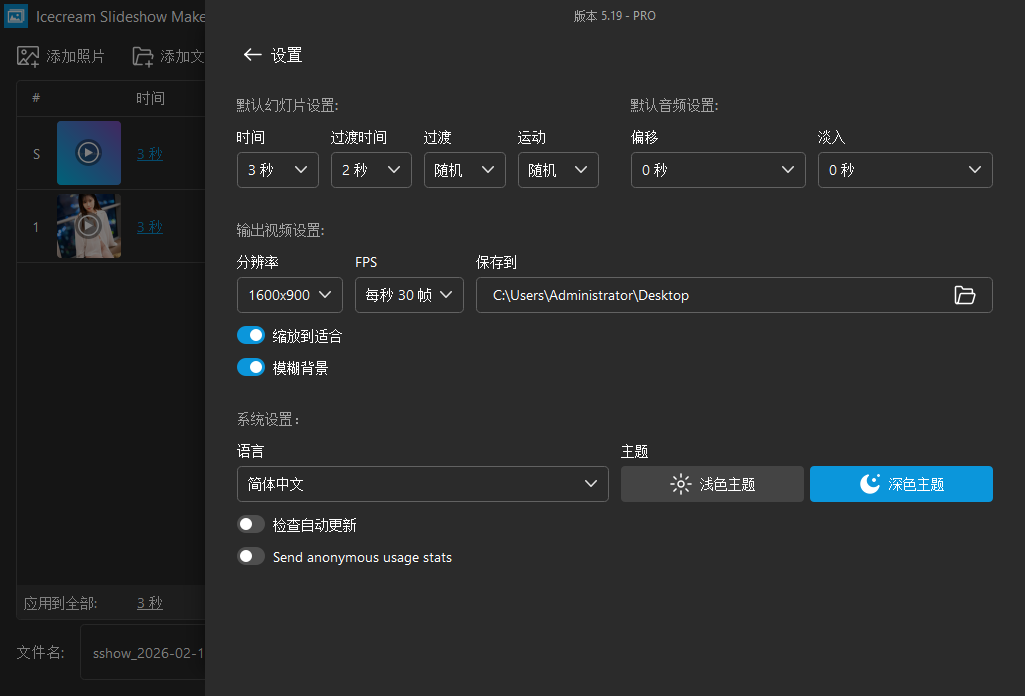The image size is (1025, 696).
Task: Click the 文件名 input field
Action: pyautogui.click(x=150, y=652)
